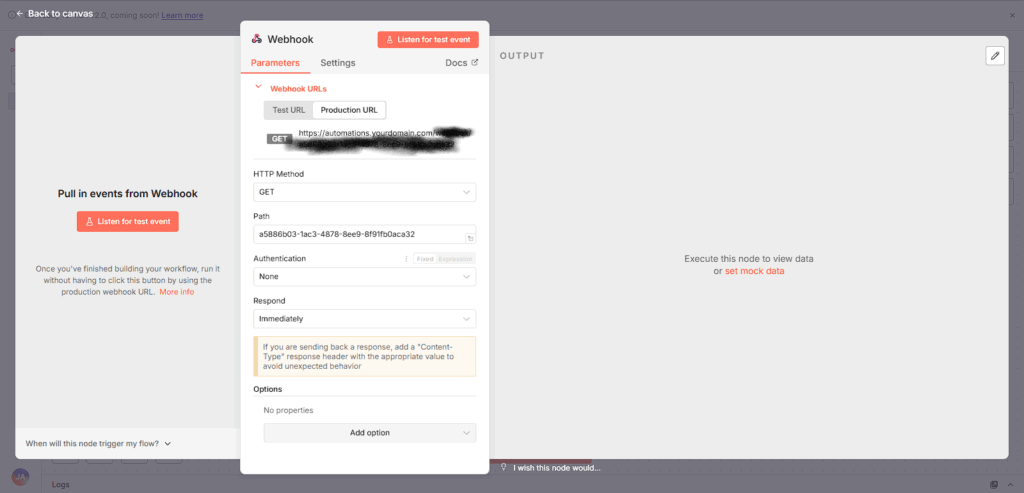Click Listen for test event in left panel
This screenshot has height=493, width=1024.
[x=127, y=221]
